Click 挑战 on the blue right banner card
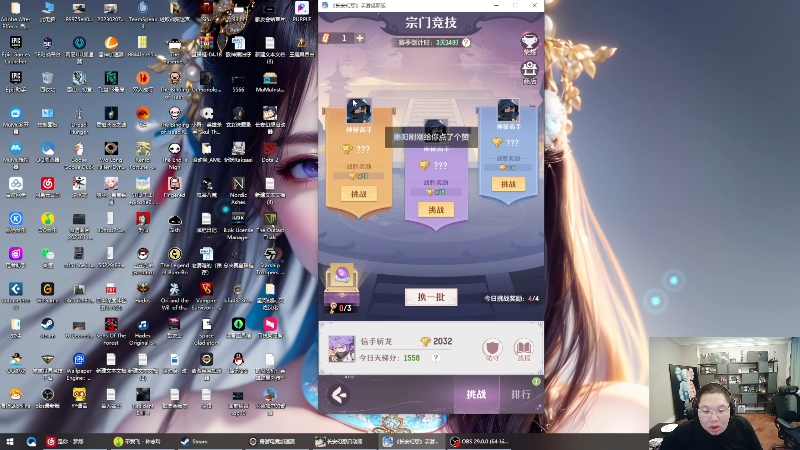 [508, 184]
